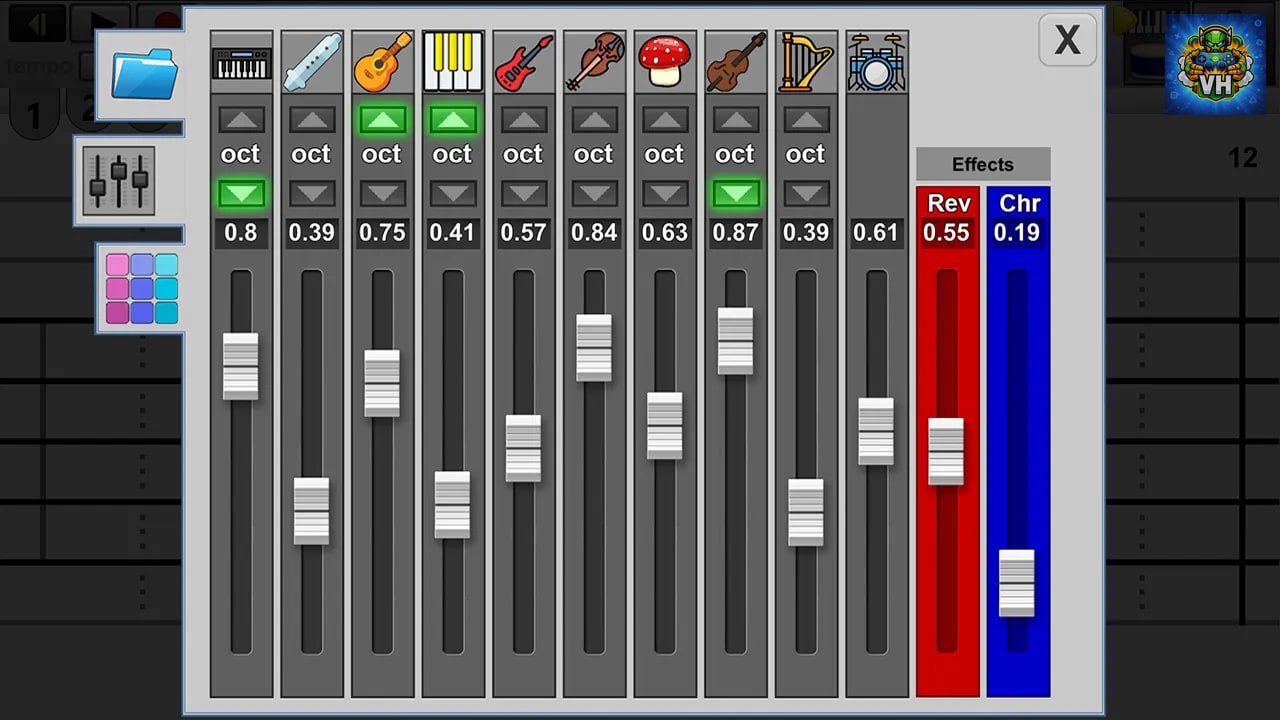The width and height of the screenshot is (1280, 720).
Task: Select the blue drum kit icon
Action: coord(877,62)
